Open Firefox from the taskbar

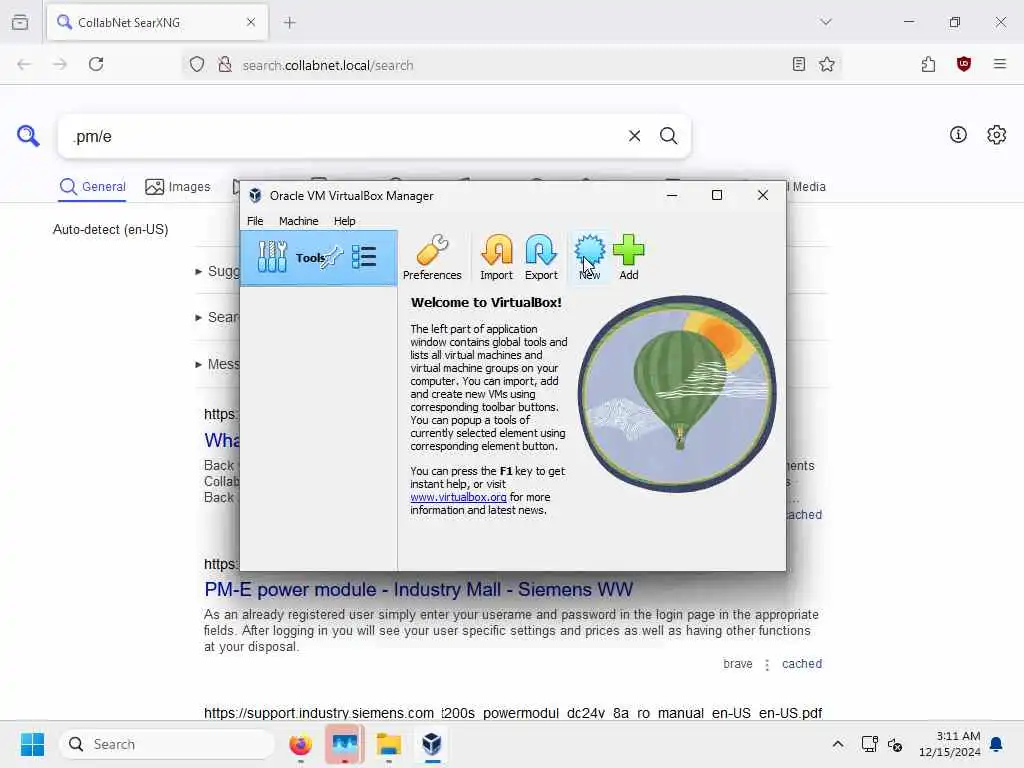(x=300, y=744)
